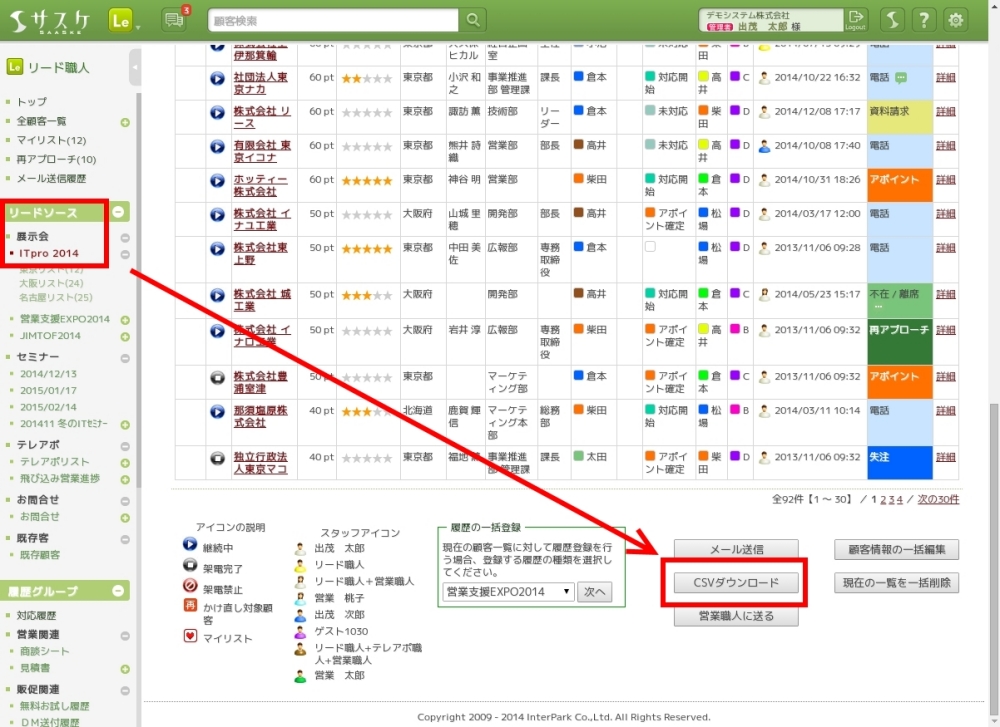Click stop status icon beside 独立行政法人東京マコ
The width and height of the screenshot is (1000, 727).
tap(218, 457)
